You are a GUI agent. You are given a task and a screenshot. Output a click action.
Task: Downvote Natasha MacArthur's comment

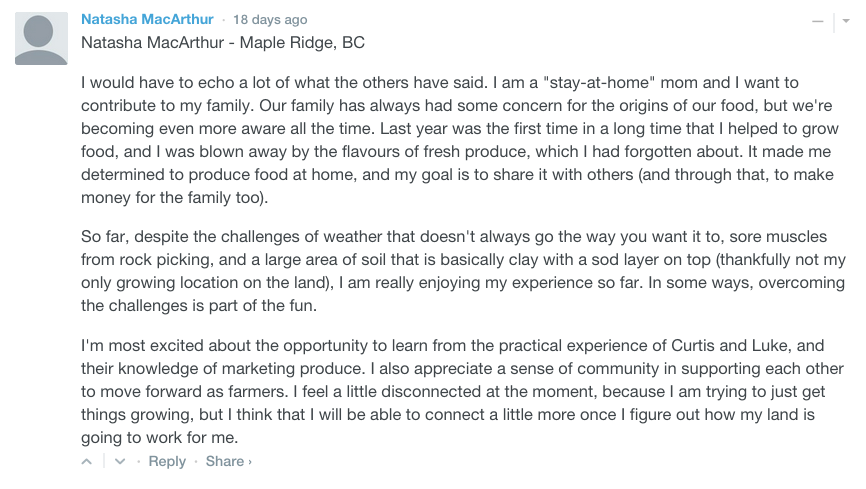point(120,462)
